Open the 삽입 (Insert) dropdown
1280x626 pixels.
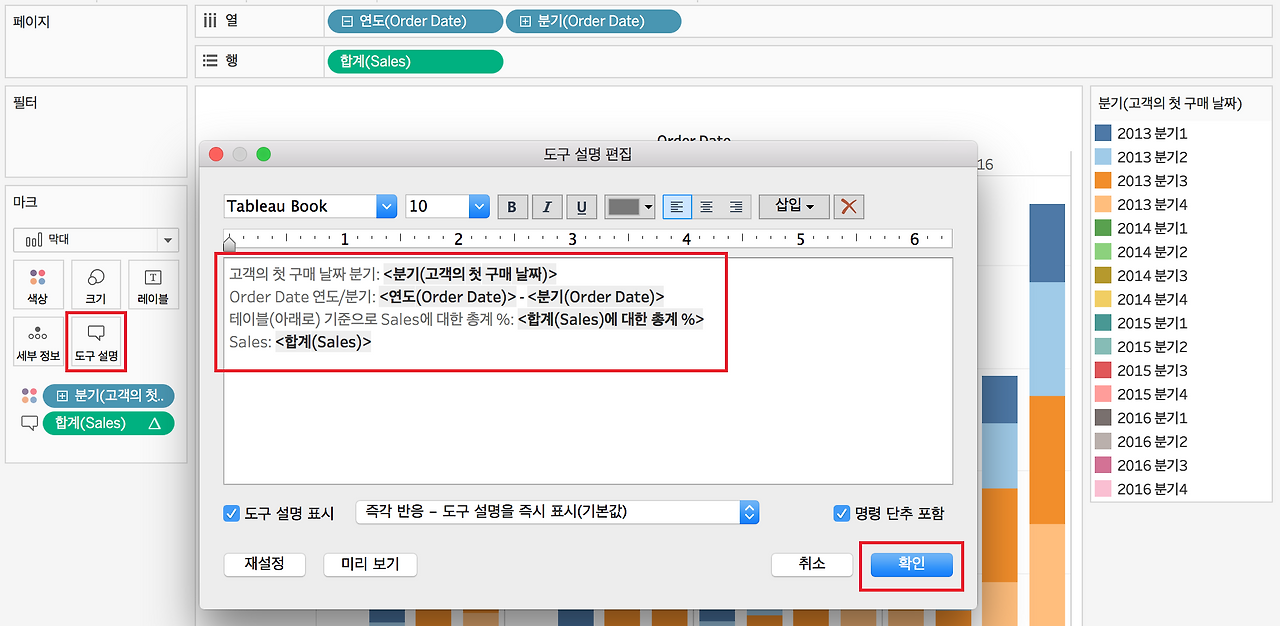click(x=794, y=206)
